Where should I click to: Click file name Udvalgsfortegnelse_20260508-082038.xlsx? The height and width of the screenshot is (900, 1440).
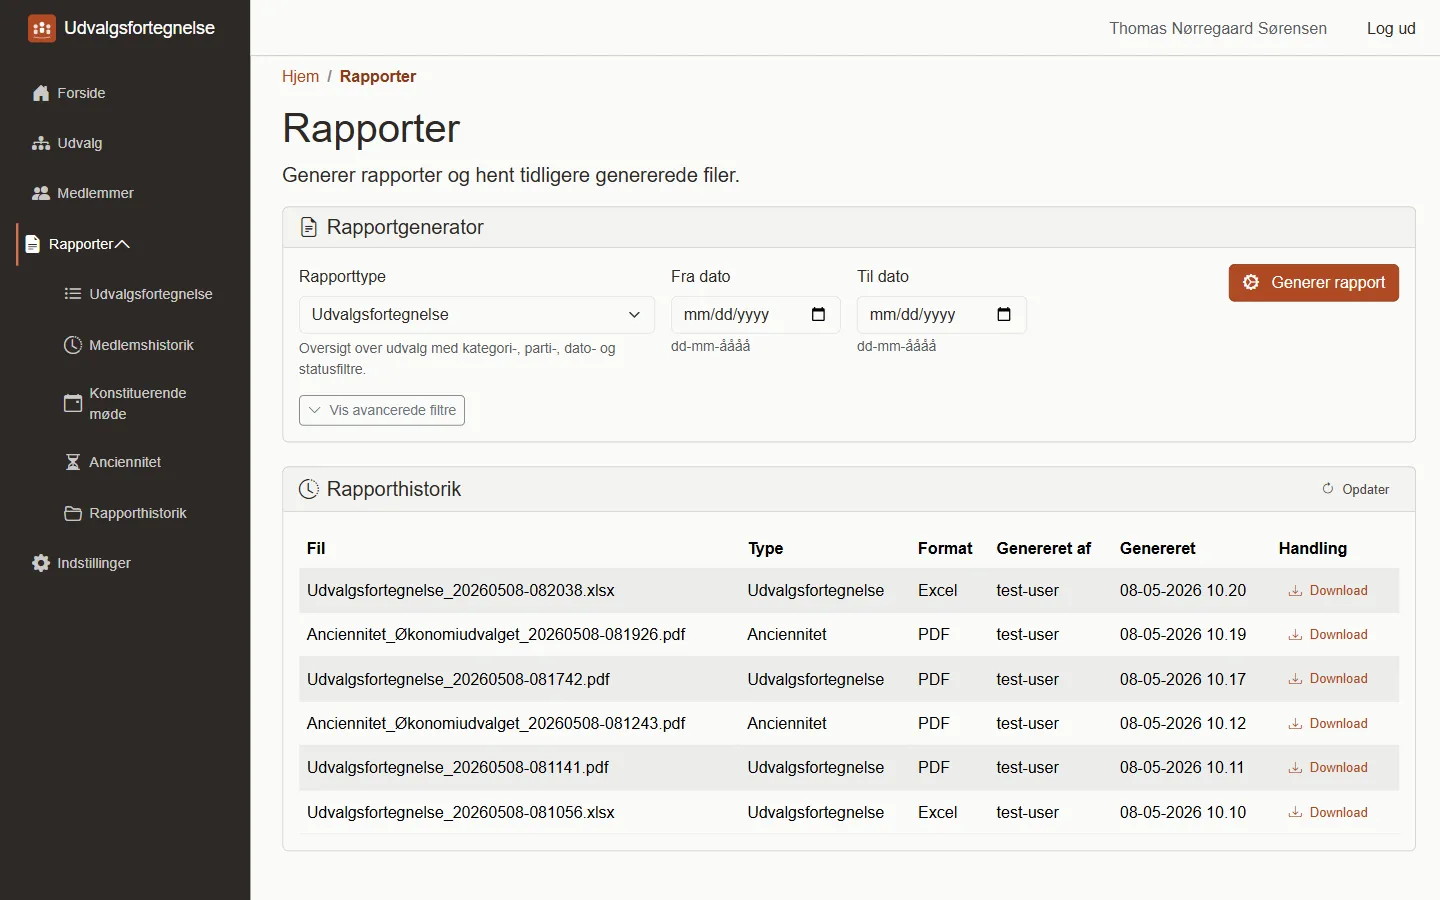point(461,591)
